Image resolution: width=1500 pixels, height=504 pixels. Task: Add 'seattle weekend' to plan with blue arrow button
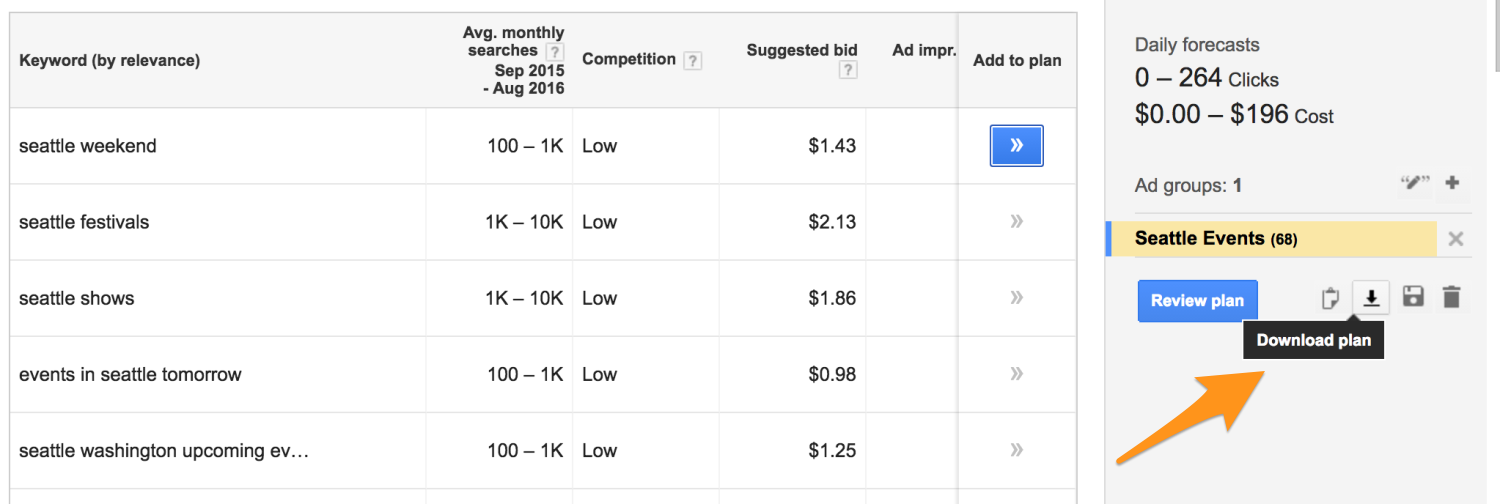pyautogui.click(x=1016, y=146)
